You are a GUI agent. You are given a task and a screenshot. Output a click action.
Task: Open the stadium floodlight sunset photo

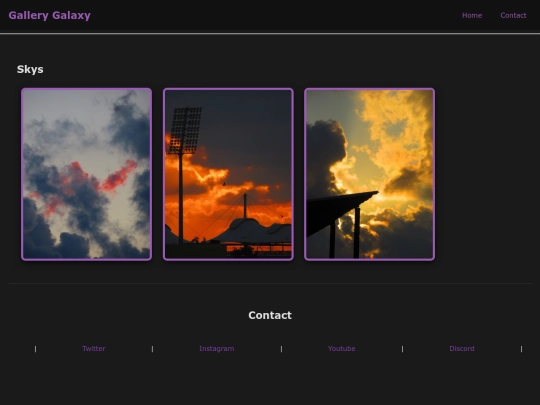(x=228, y=174)
